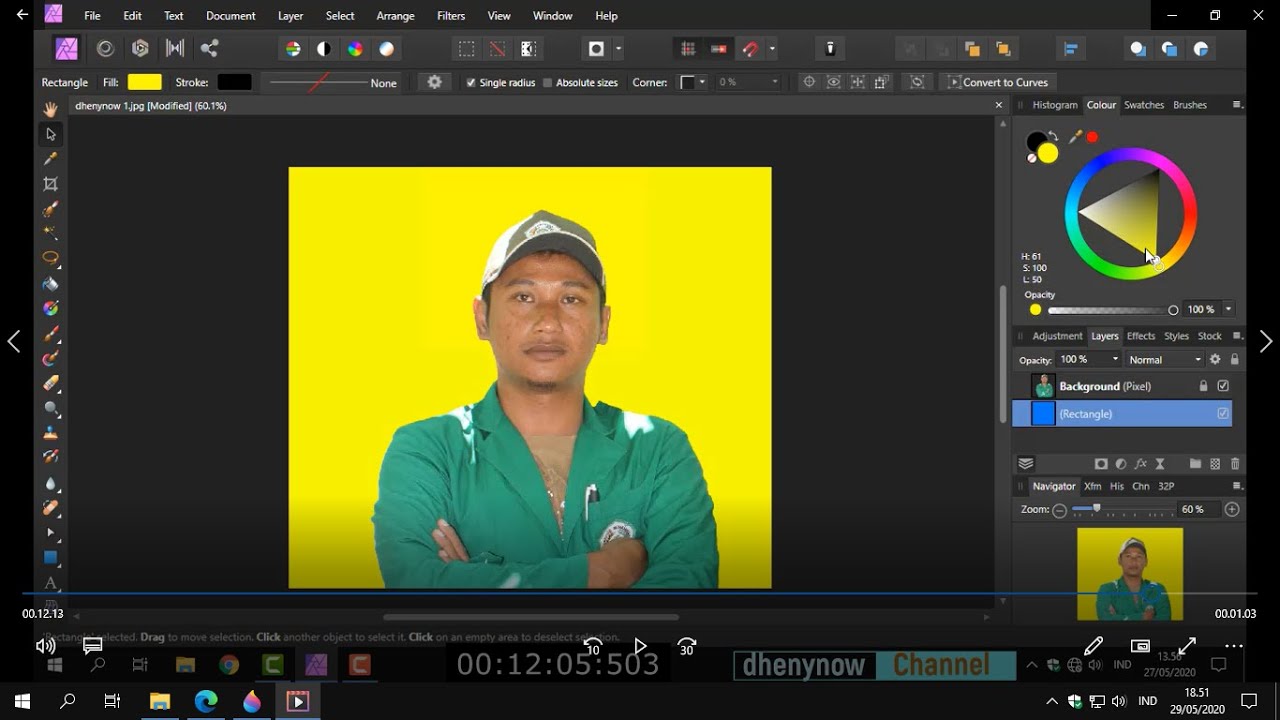Select the Blur Brush droplet tool

coord(50,483)
